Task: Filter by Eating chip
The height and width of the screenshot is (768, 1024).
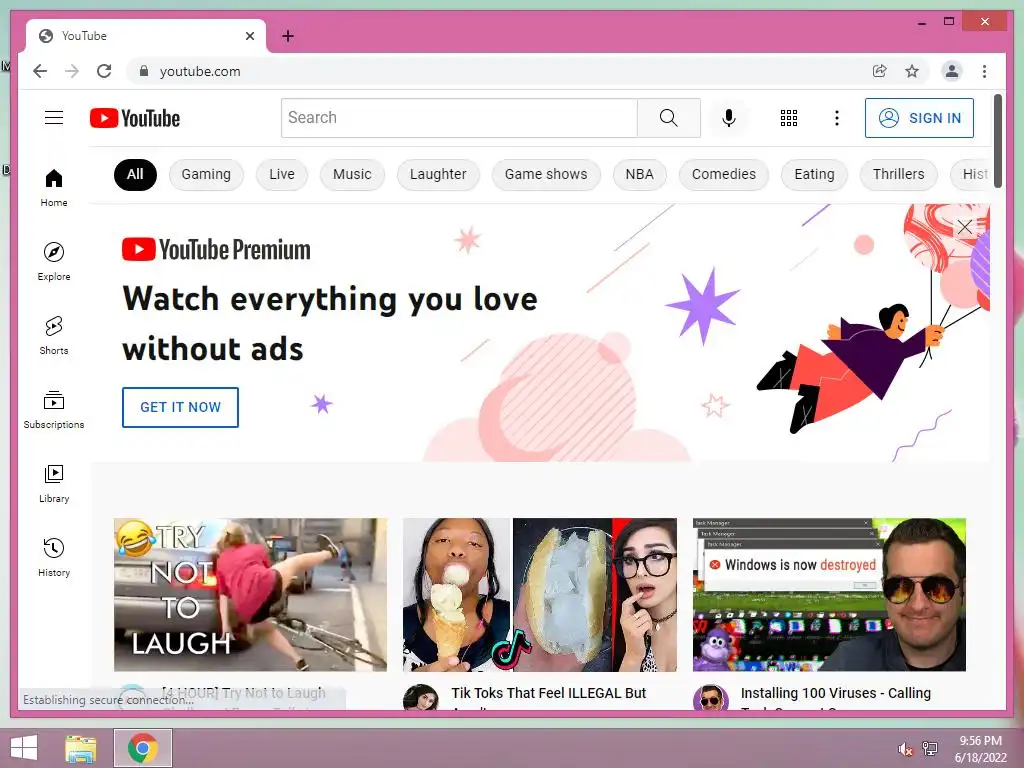Action: pyautogui.click(x=814, y=174)
